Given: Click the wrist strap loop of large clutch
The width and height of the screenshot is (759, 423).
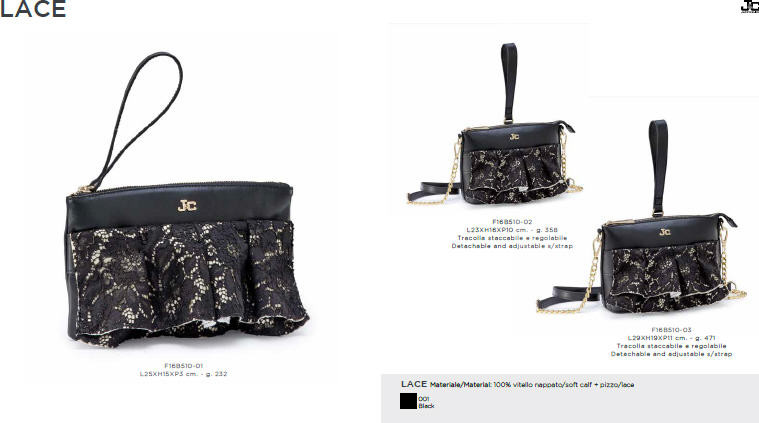Looking at the screenshot, I should (140, 121).
